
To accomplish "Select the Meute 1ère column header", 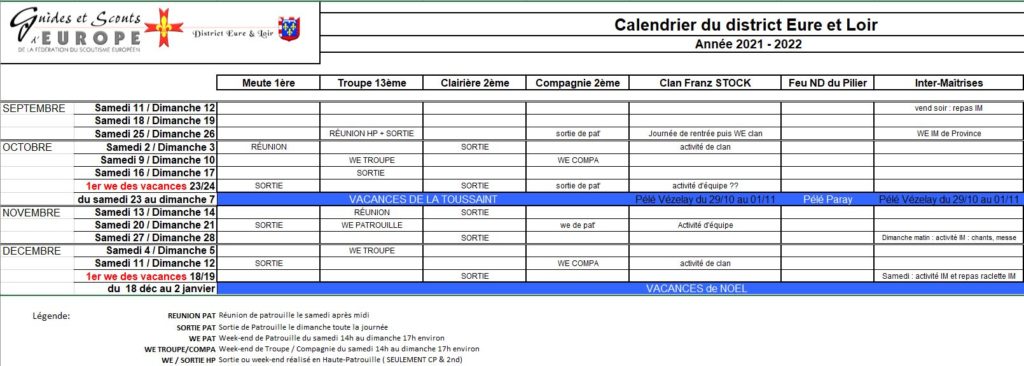I will click(268, 83).
